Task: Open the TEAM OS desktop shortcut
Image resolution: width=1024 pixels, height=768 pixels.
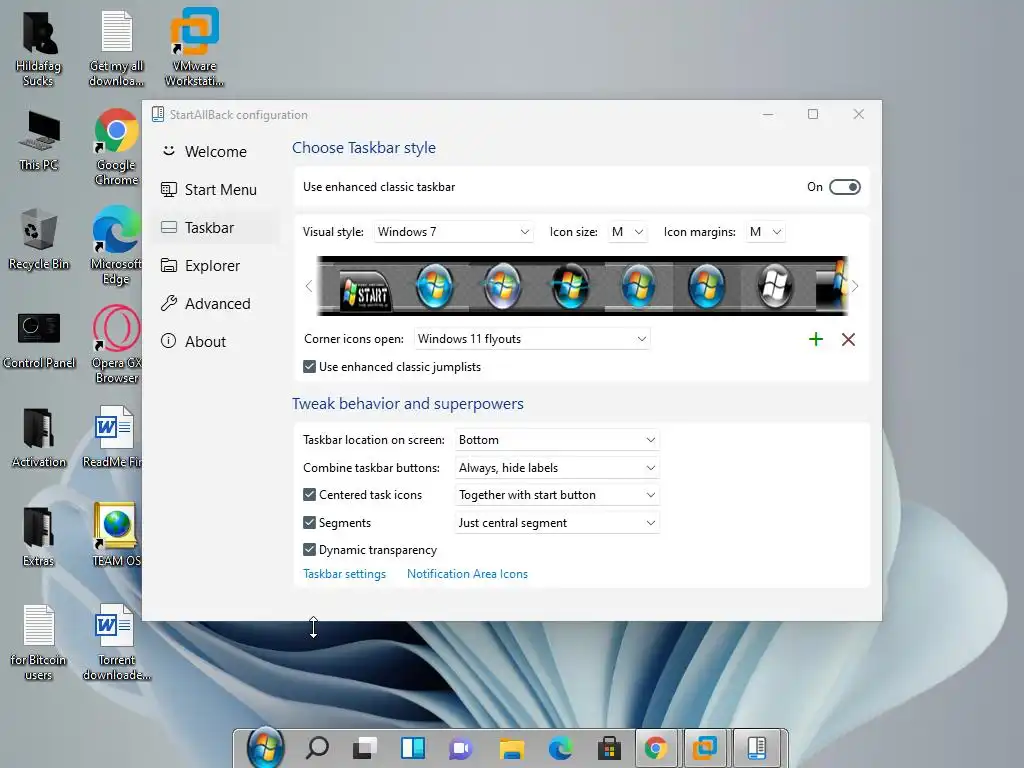Action: 116,535
